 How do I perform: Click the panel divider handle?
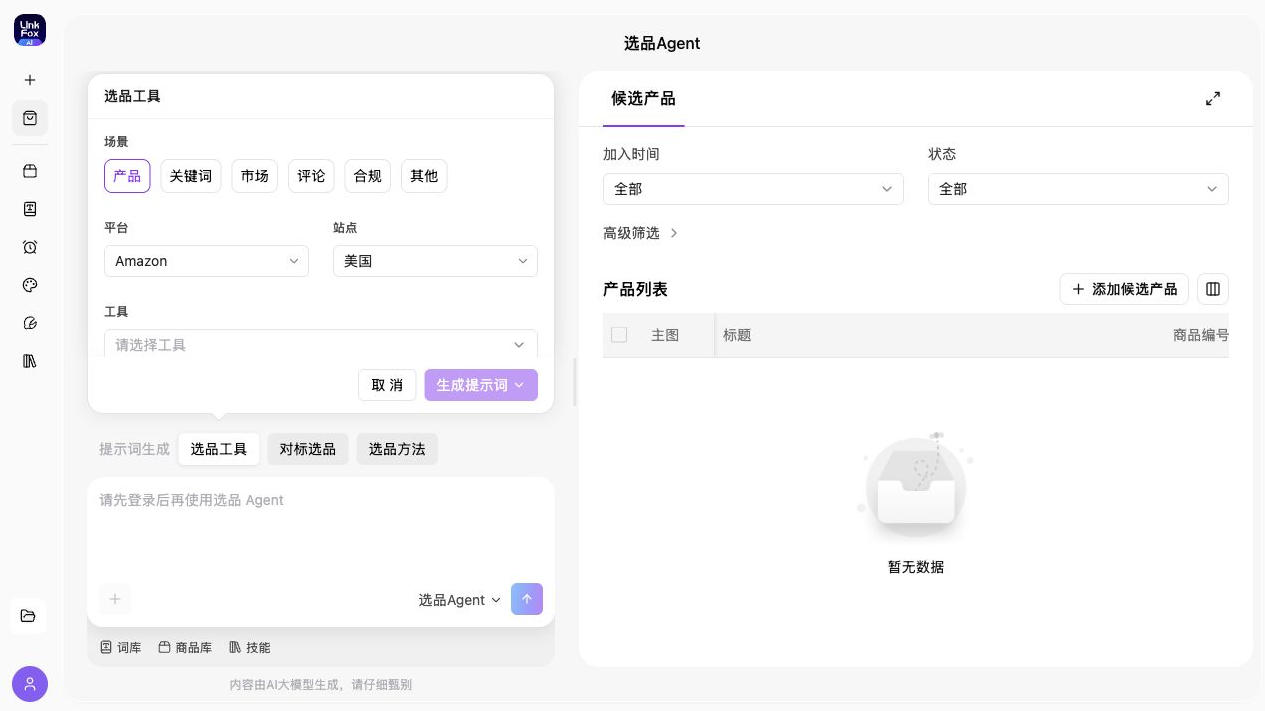(x=575, y=382)
